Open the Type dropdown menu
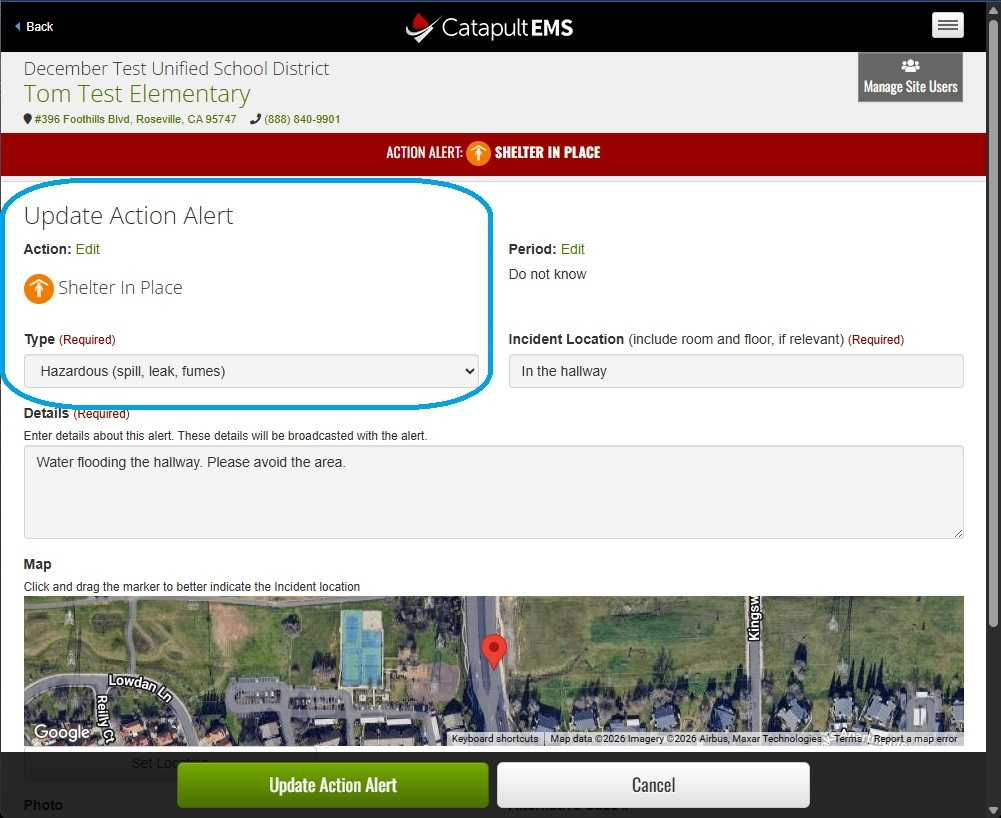The width and height of the screenshot is (1001, 818). (x=251, y=371)
